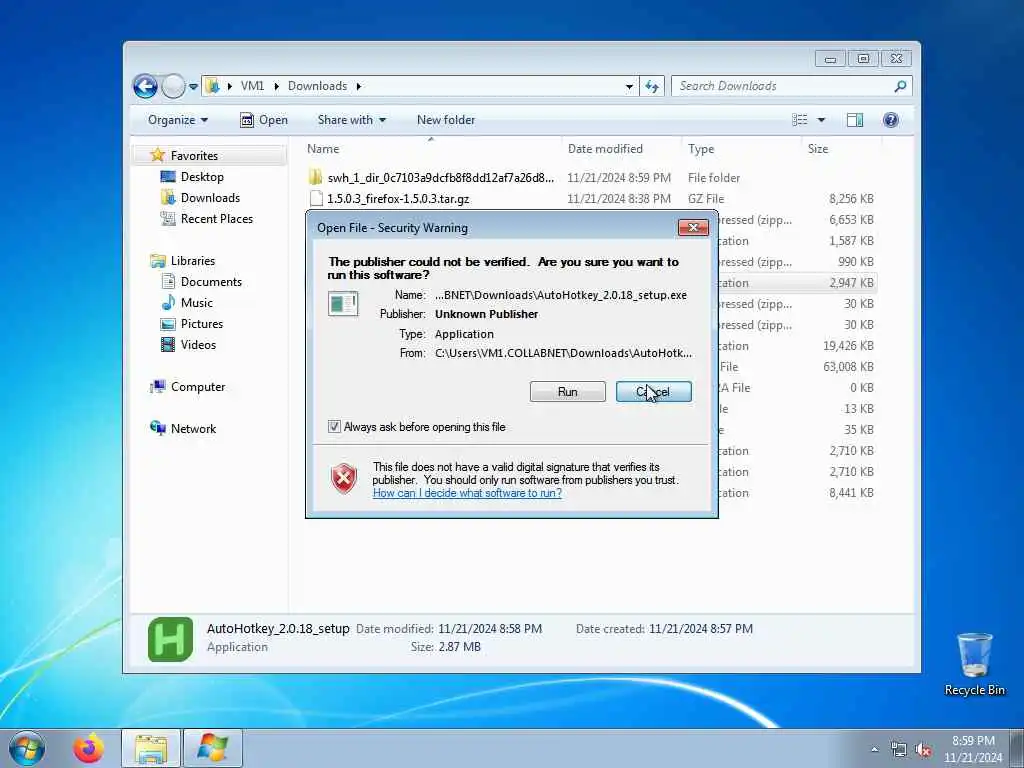Screen dimensions: 1024x768
Task: Click the muted volume tray icon
Action: pos(923,750)
